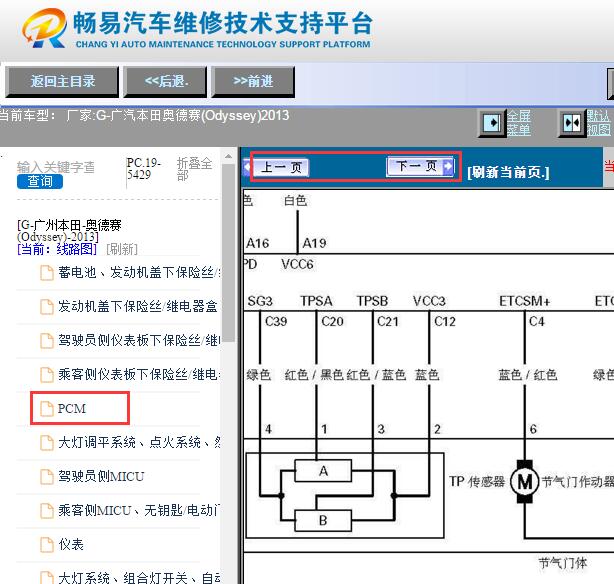Viewport: 614px width, 584px height.
Task: Go to next page with 下一页
Action: [x=420, y=166]
